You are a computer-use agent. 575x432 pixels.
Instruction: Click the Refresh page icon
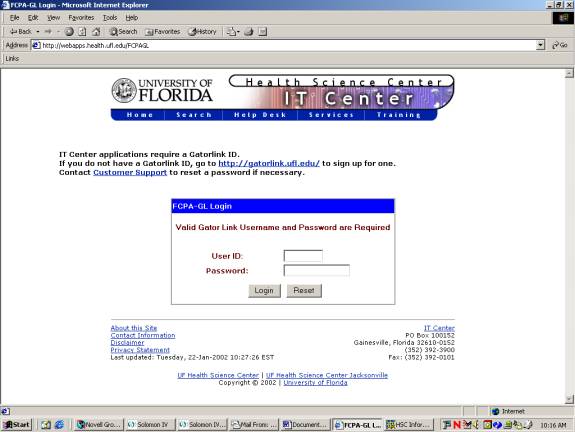pyautogui.click(x=82, y=32)
